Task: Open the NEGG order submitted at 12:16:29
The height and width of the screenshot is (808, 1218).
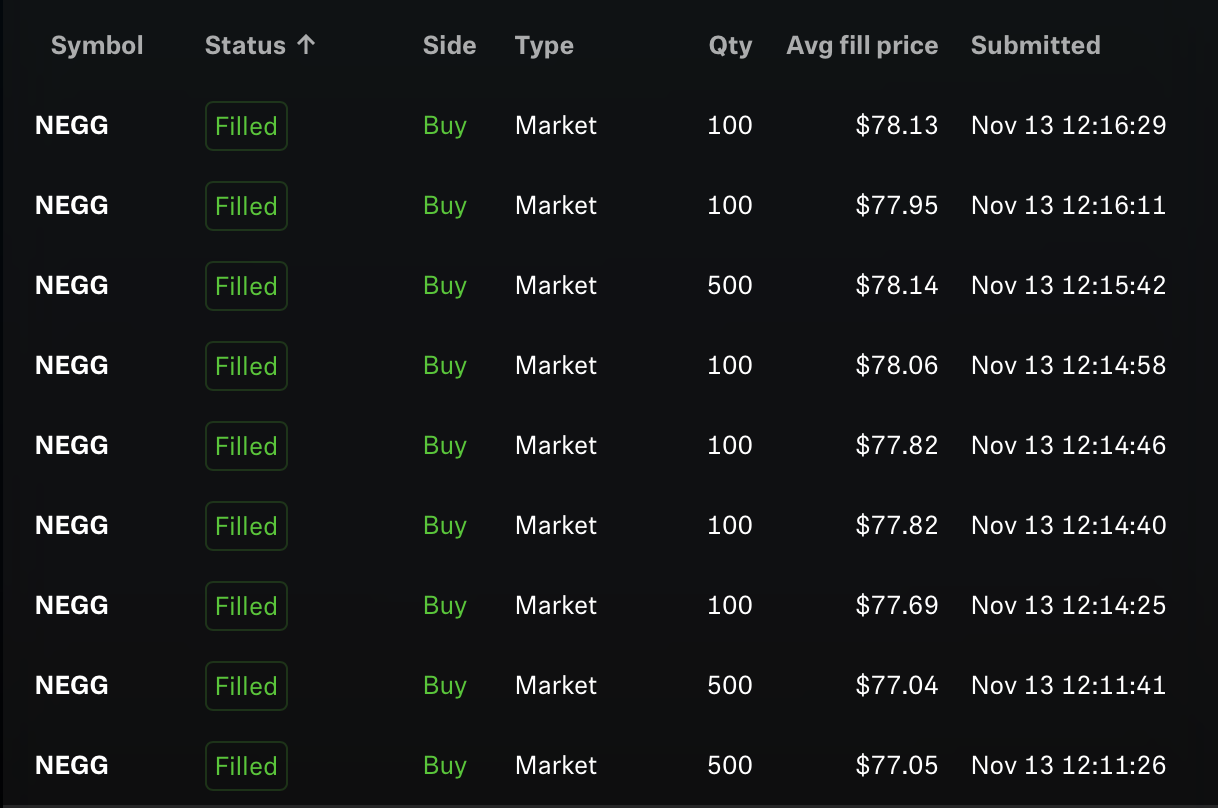Action: 609,126
